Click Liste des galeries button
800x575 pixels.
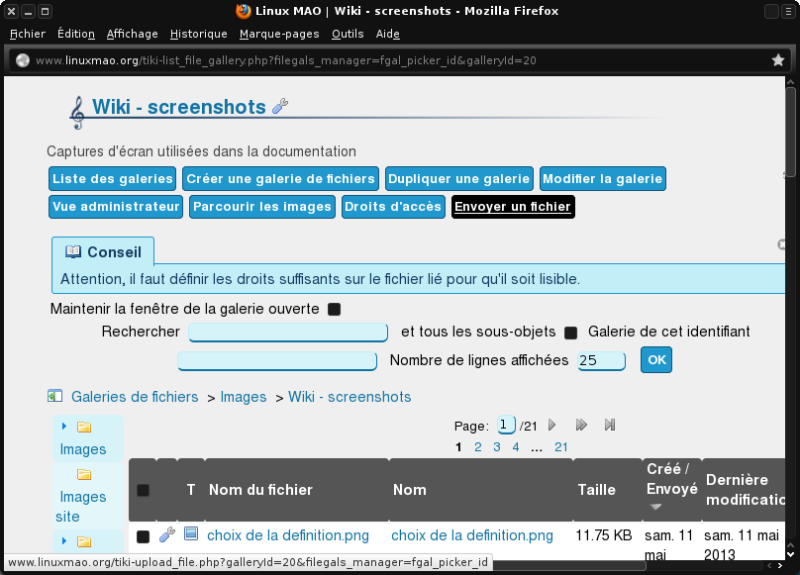pos(112,179)
